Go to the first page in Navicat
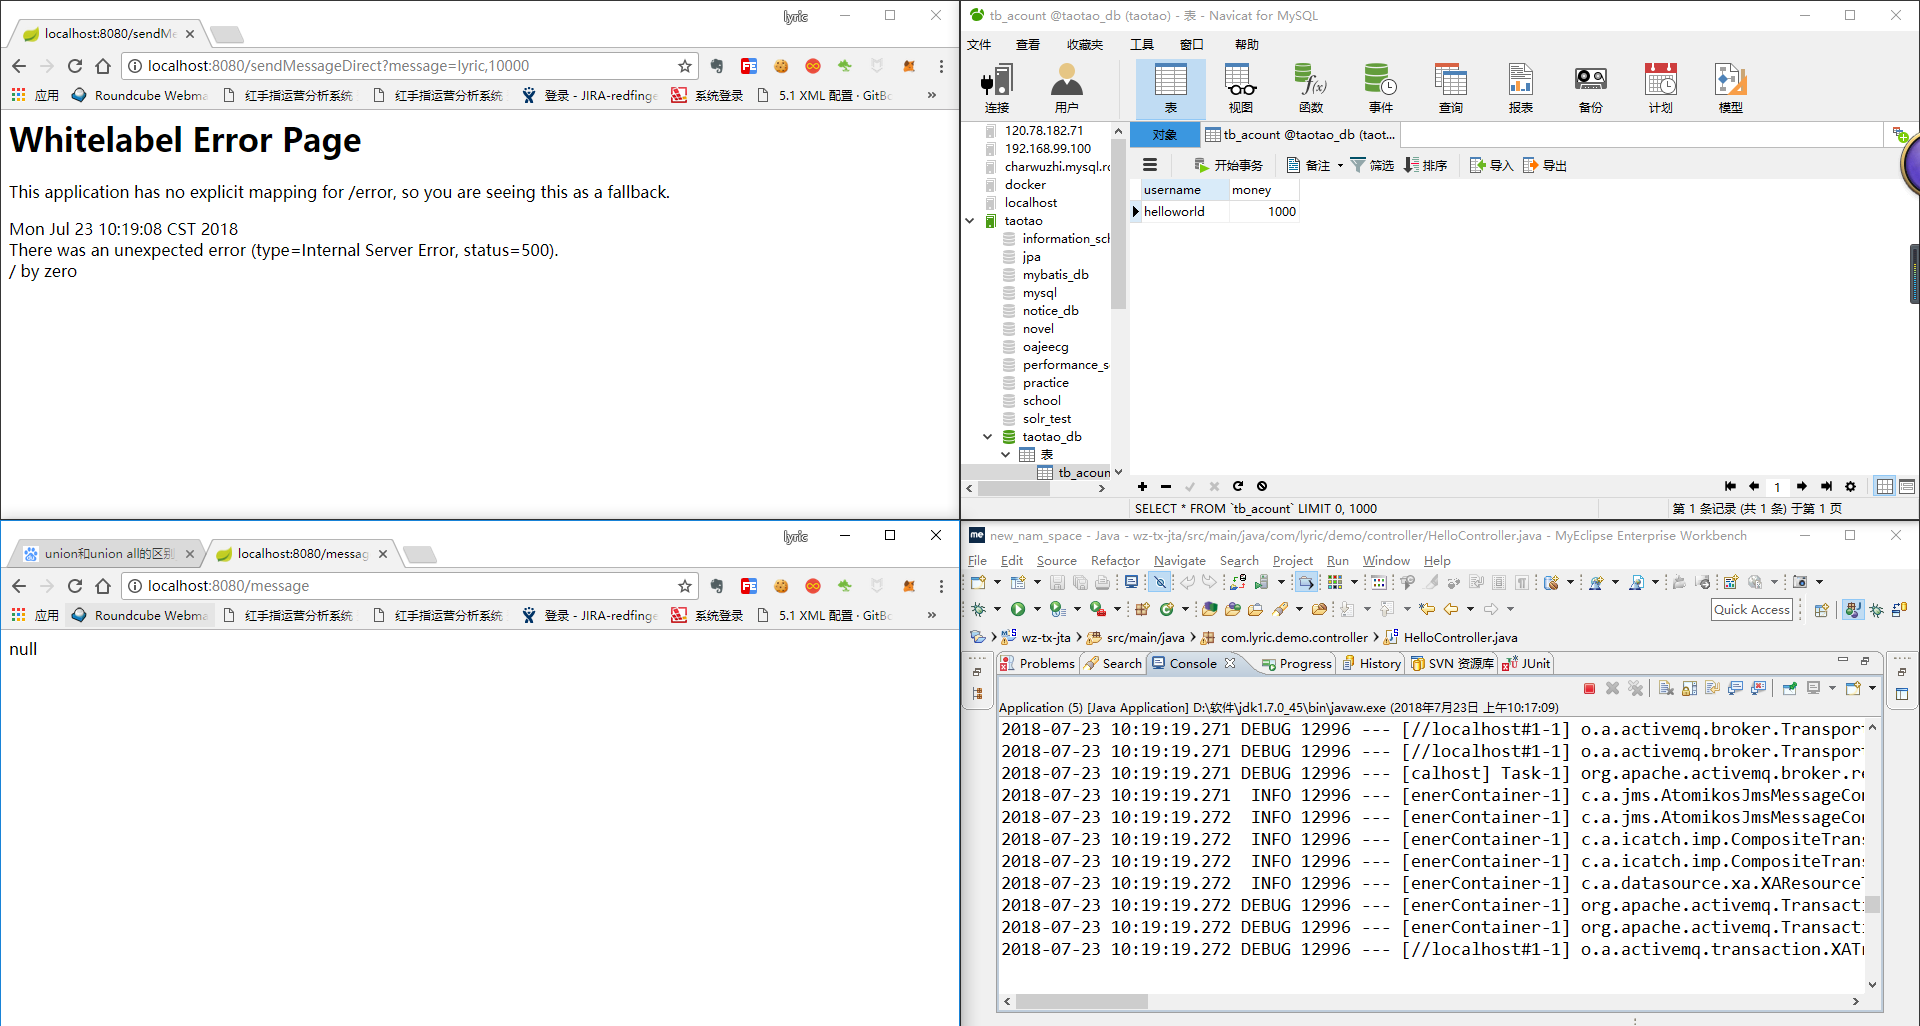1920x1026 pixels. [1730, 486]
